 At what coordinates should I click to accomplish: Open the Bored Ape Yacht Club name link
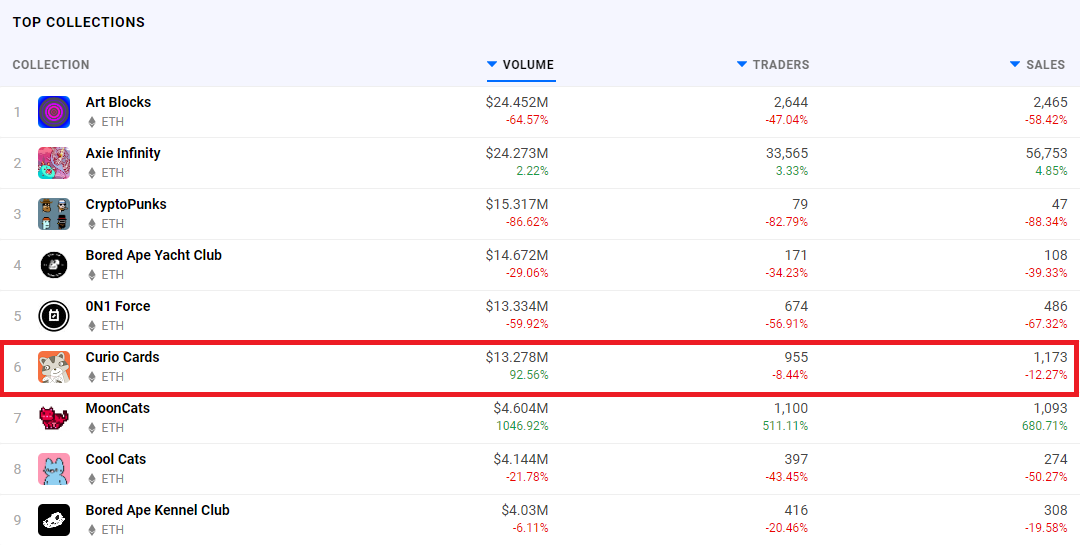pos(154,255)
